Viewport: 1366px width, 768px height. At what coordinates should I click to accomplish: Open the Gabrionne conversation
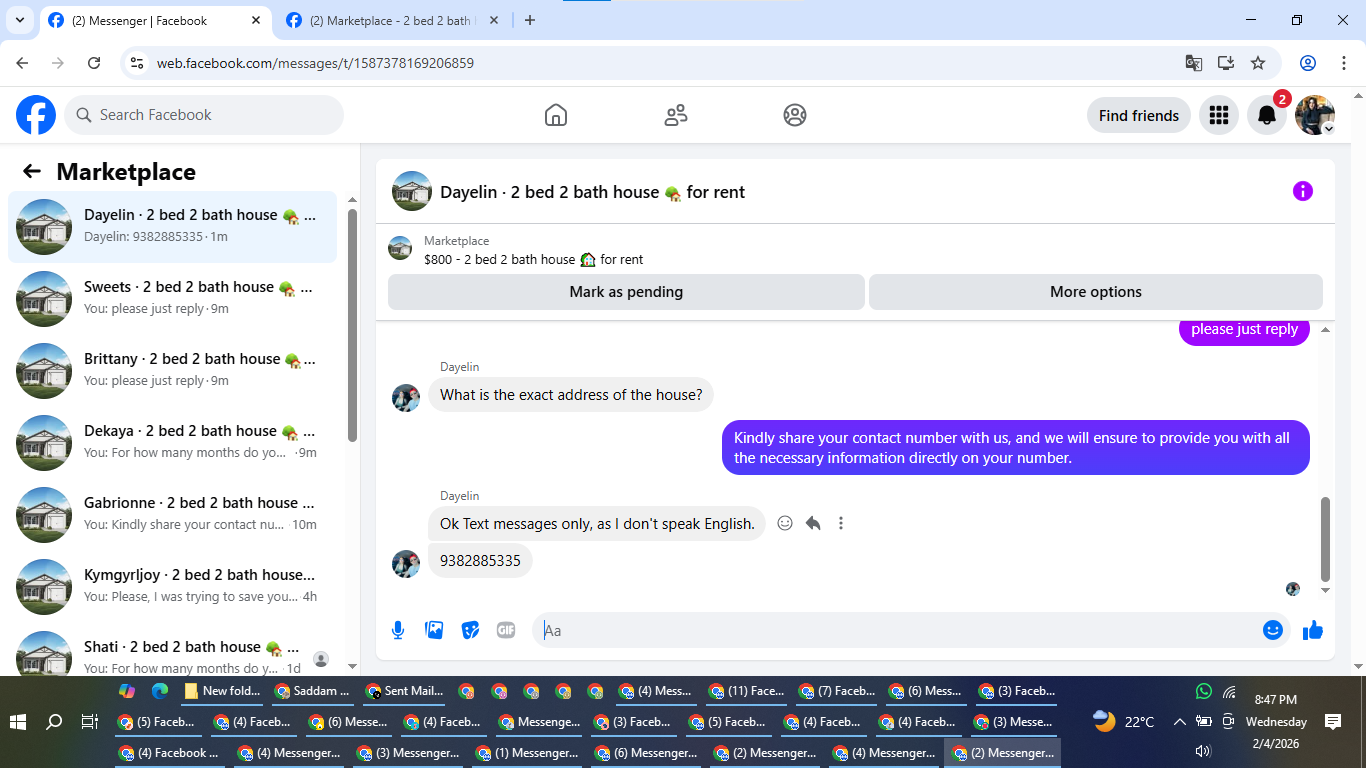pyautogui.click(x=173, y=515)
